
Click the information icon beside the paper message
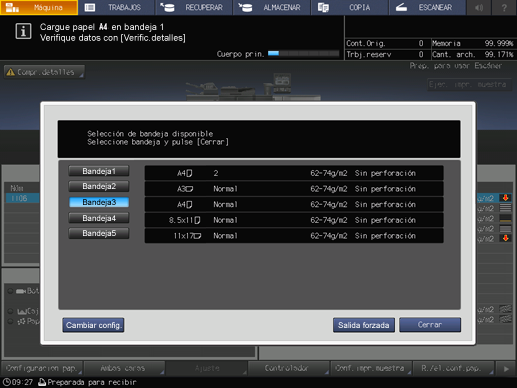[x=23, y=32]
